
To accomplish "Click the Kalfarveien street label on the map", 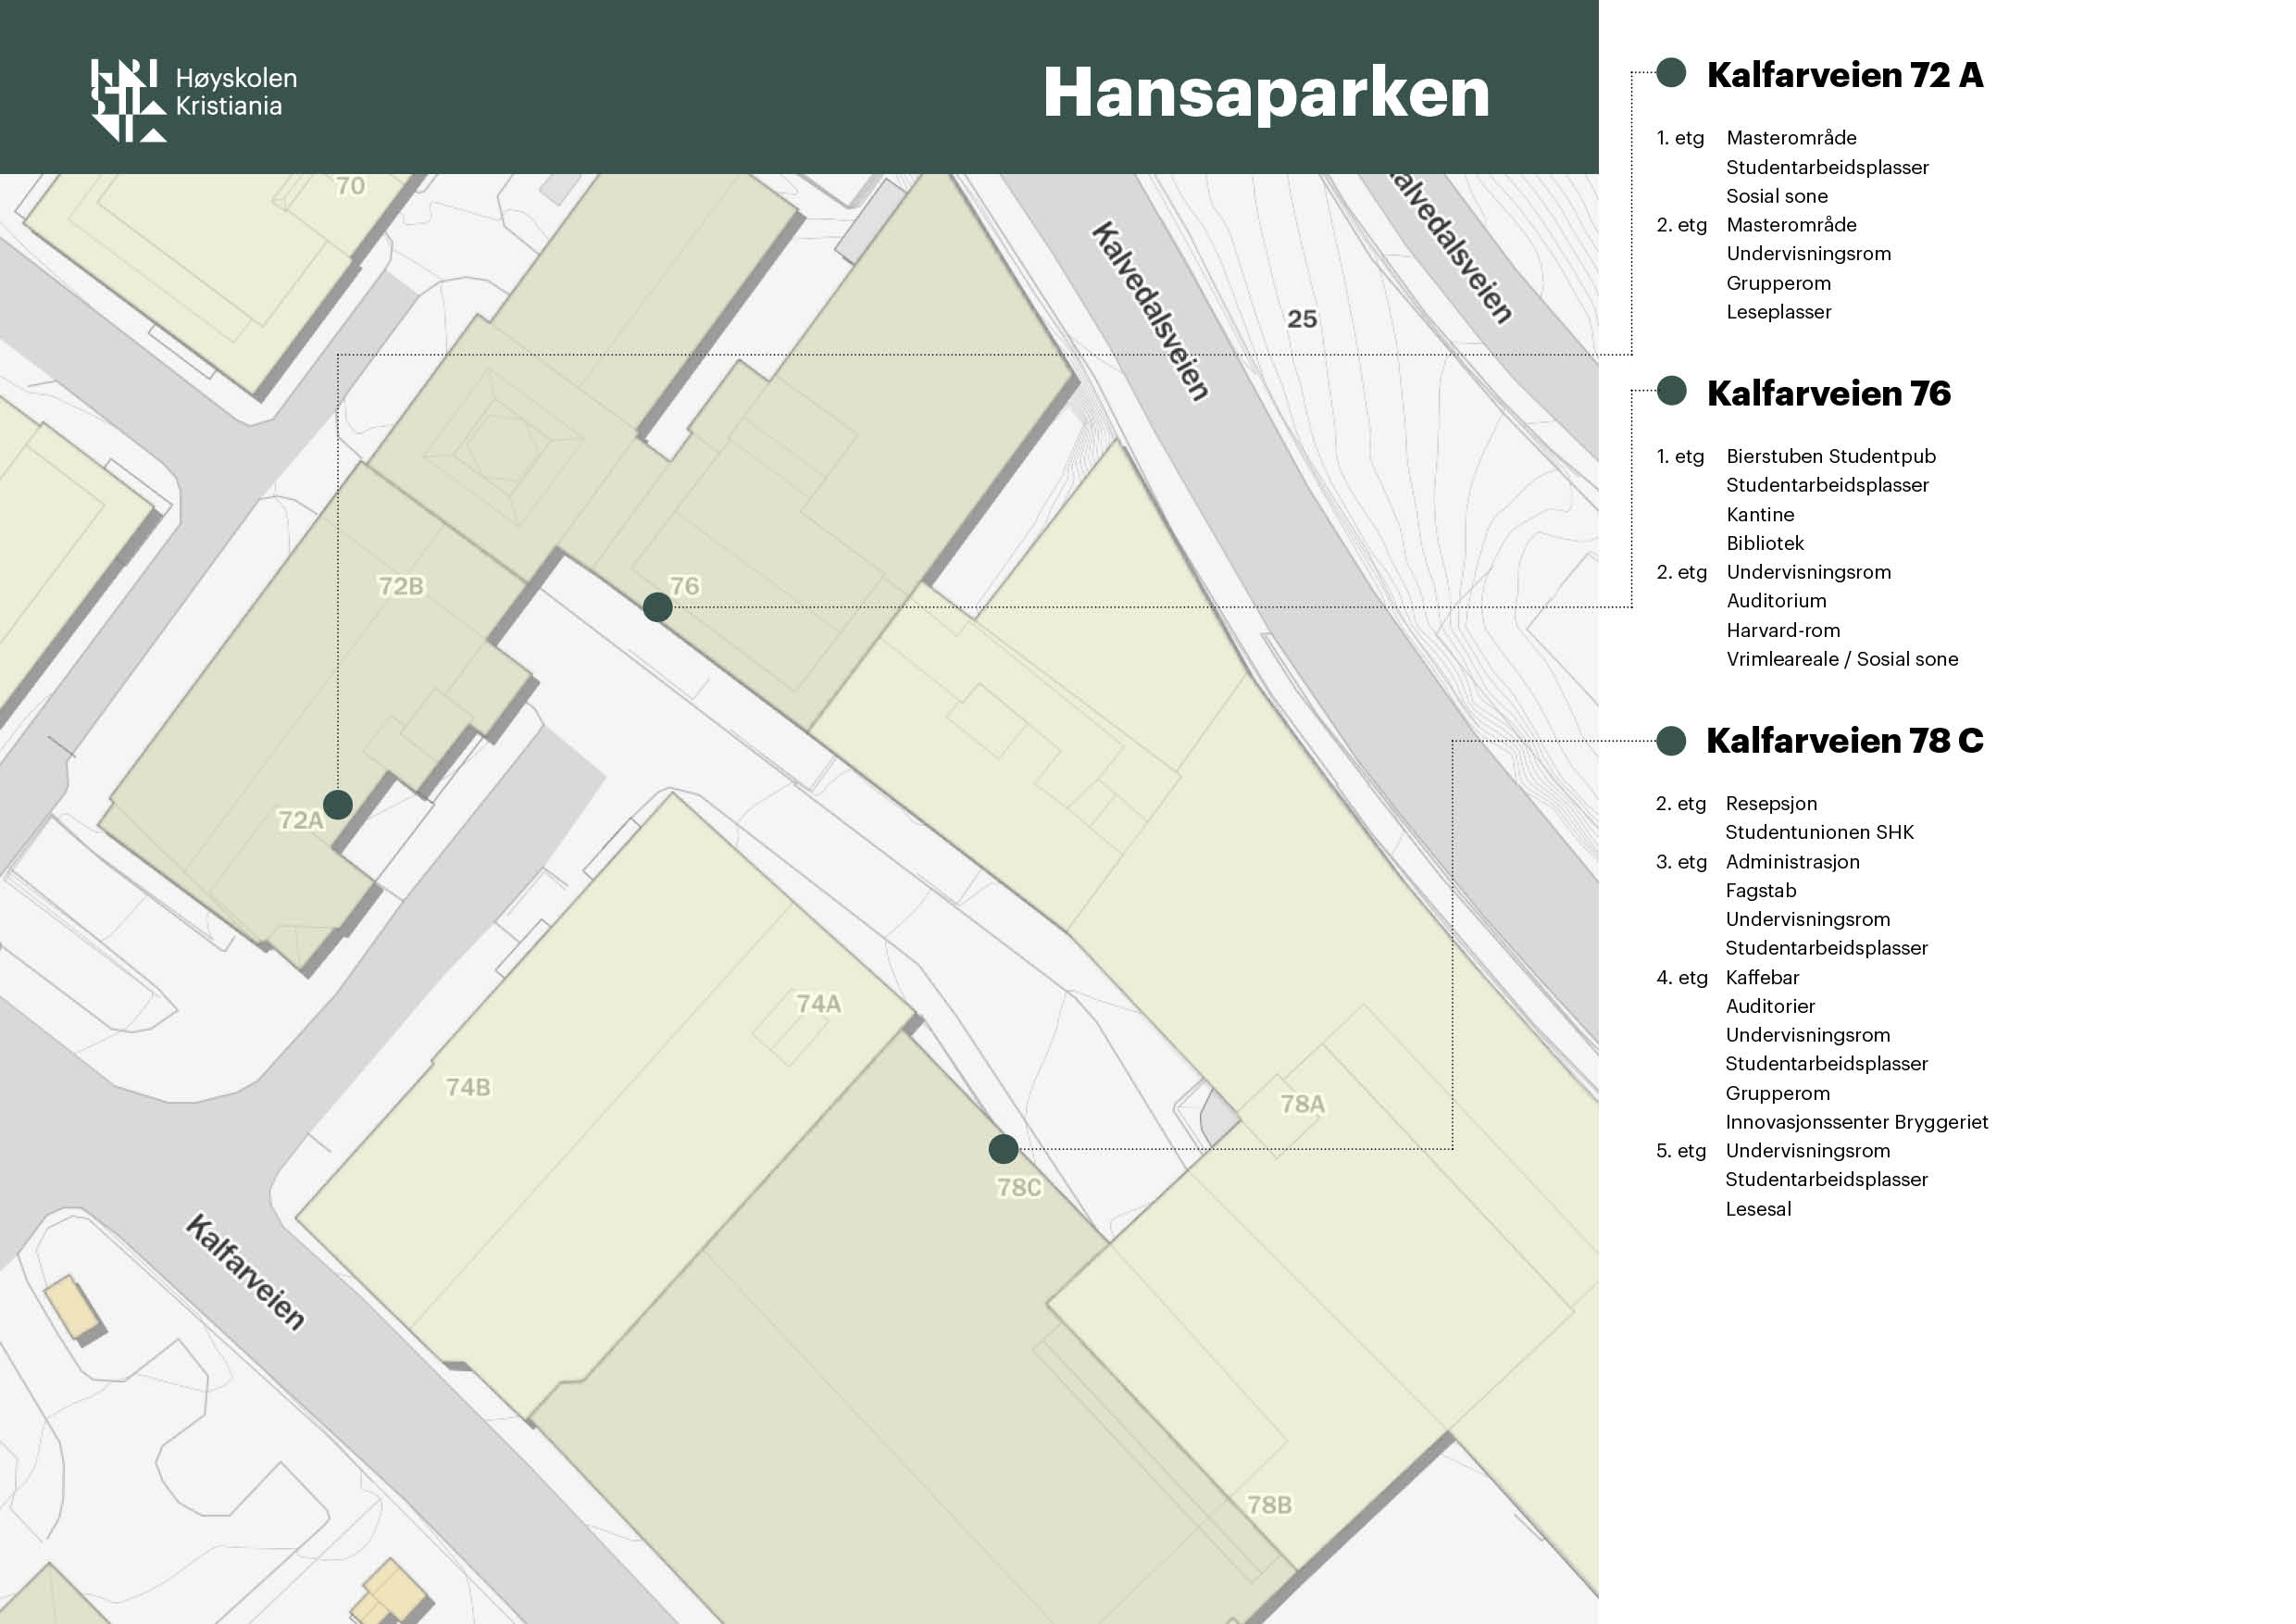I will [x=245, y=1272].
